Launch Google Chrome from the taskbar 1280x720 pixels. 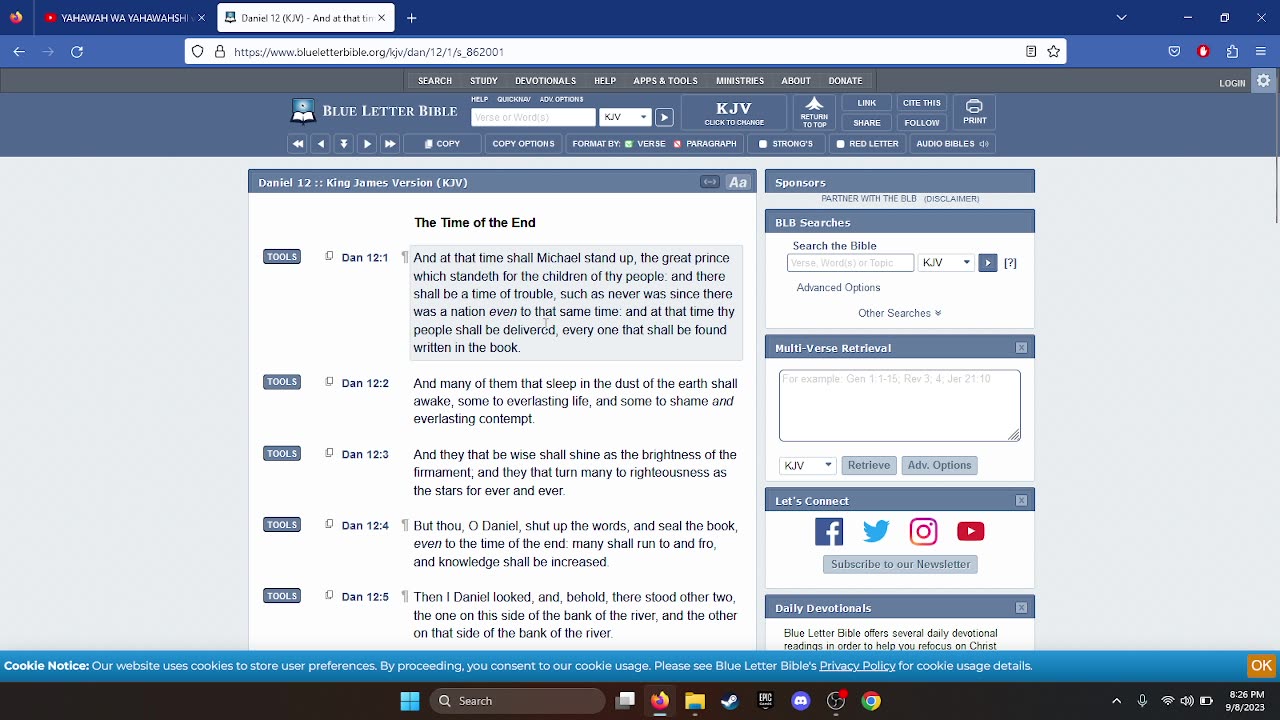coord(871,701)
